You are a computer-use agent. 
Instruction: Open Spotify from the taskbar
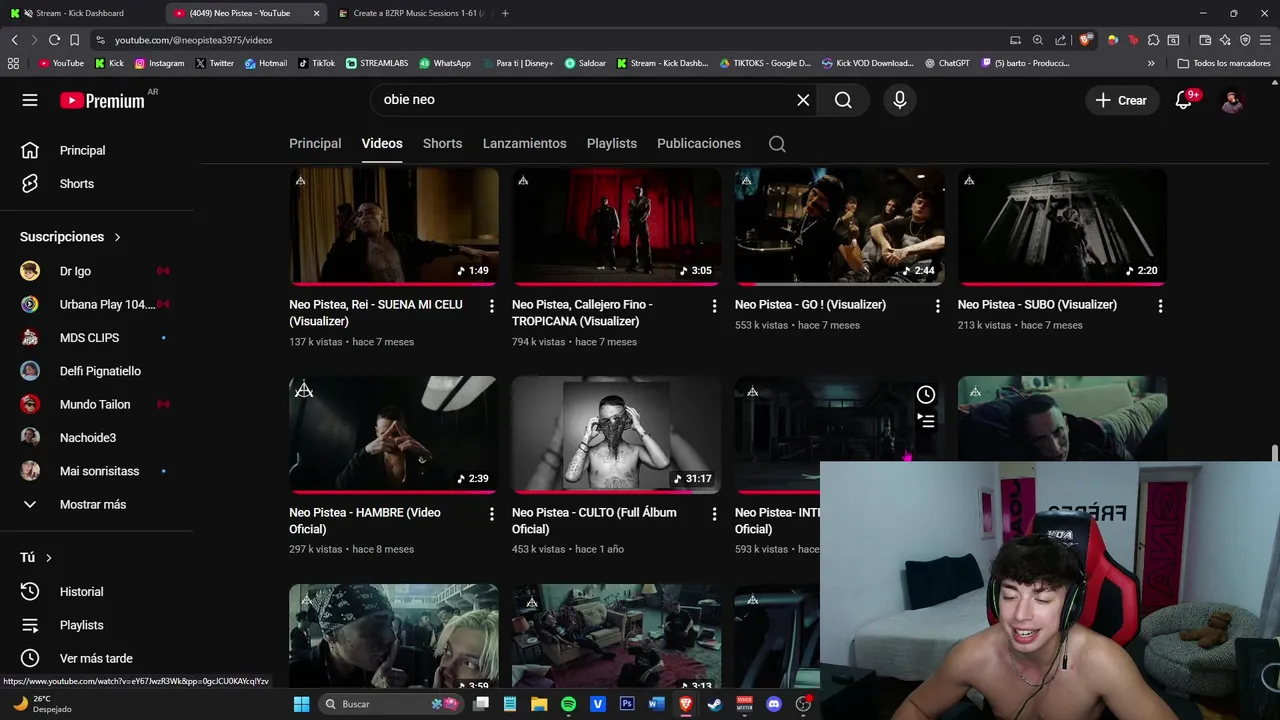tap(568, 704)
